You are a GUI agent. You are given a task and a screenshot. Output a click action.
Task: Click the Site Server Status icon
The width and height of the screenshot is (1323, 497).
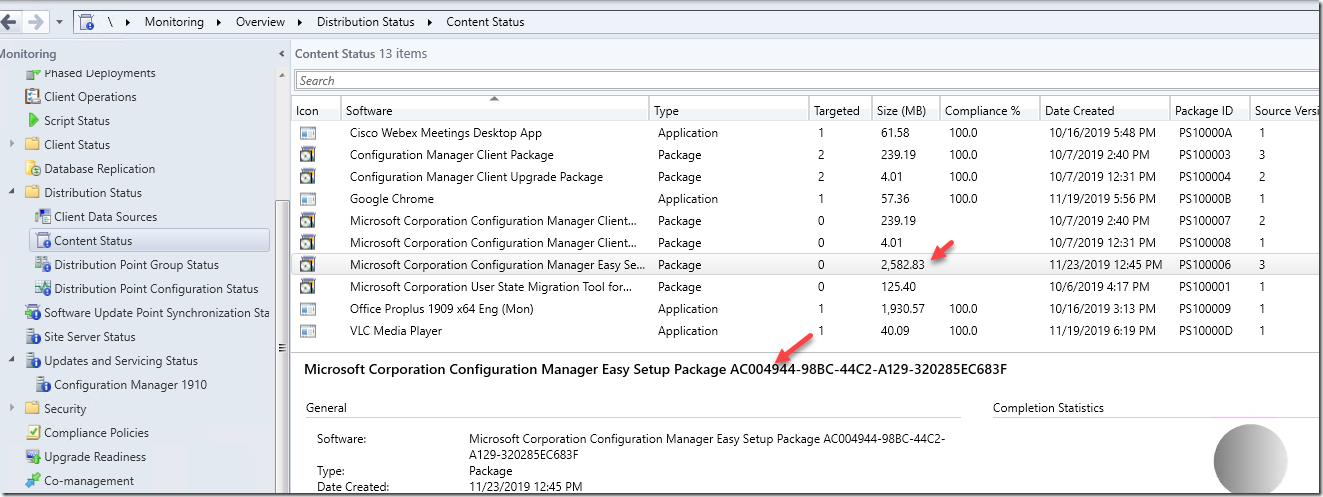pyautogui.click(x=32, y=337)
